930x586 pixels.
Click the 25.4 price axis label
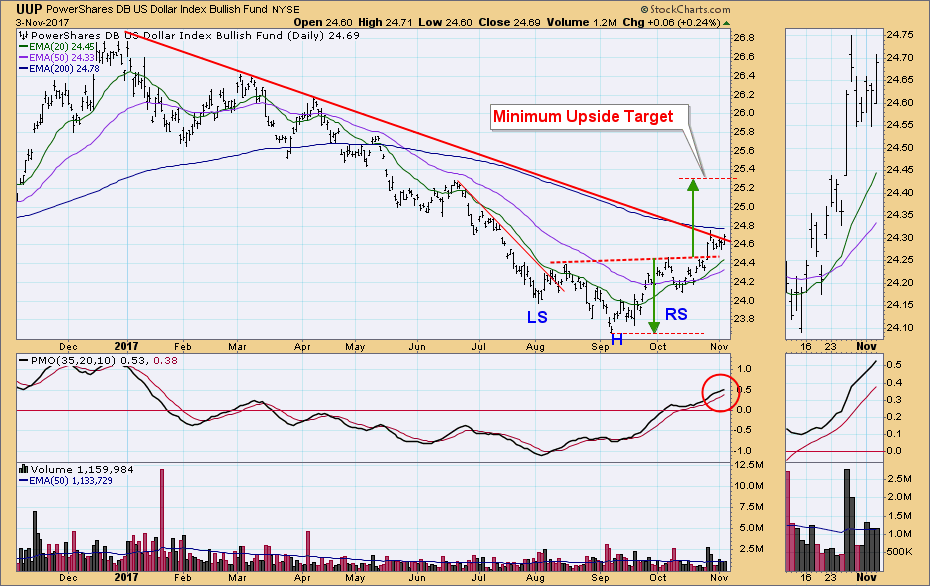pyautogui.click(x=744, y=169)
